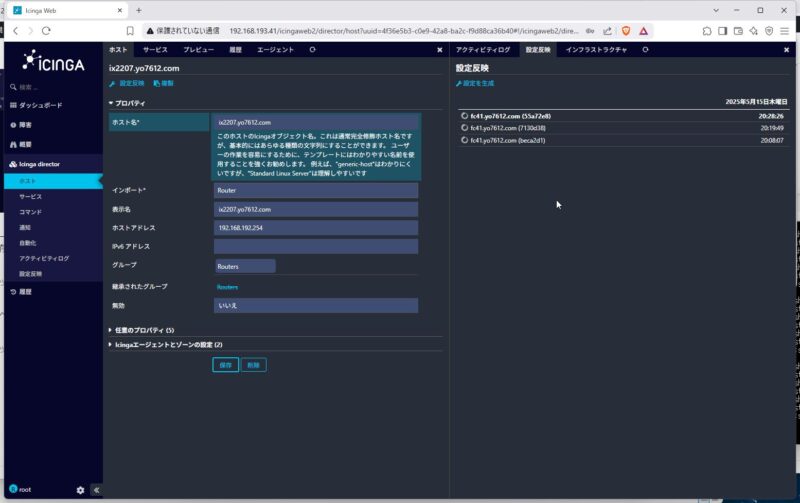This screenshot has width=800, height=503.
Task: Close the ix2207.yo7612.com host panel
Action: click(440, 50)
